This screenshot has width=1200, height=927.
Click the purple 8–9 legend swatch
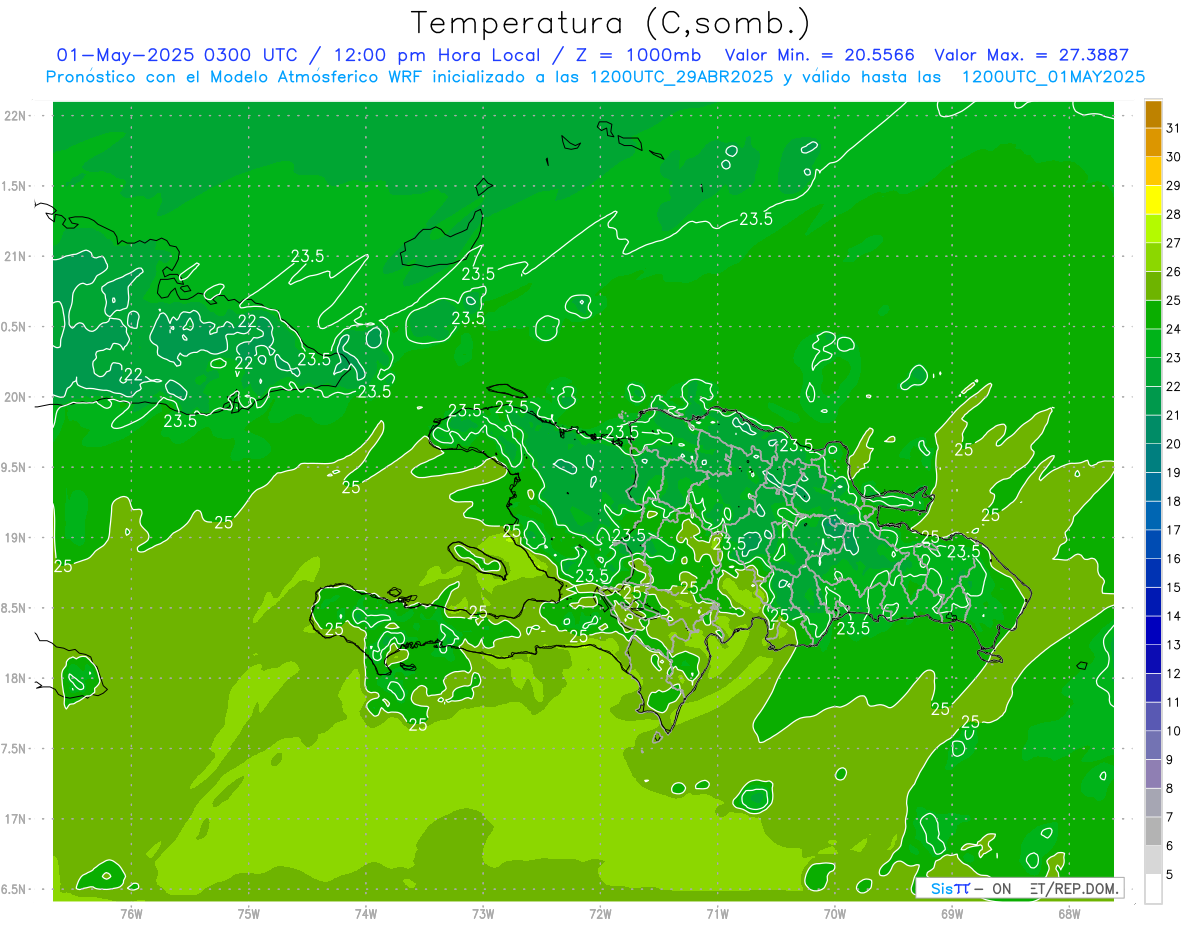1153,774
